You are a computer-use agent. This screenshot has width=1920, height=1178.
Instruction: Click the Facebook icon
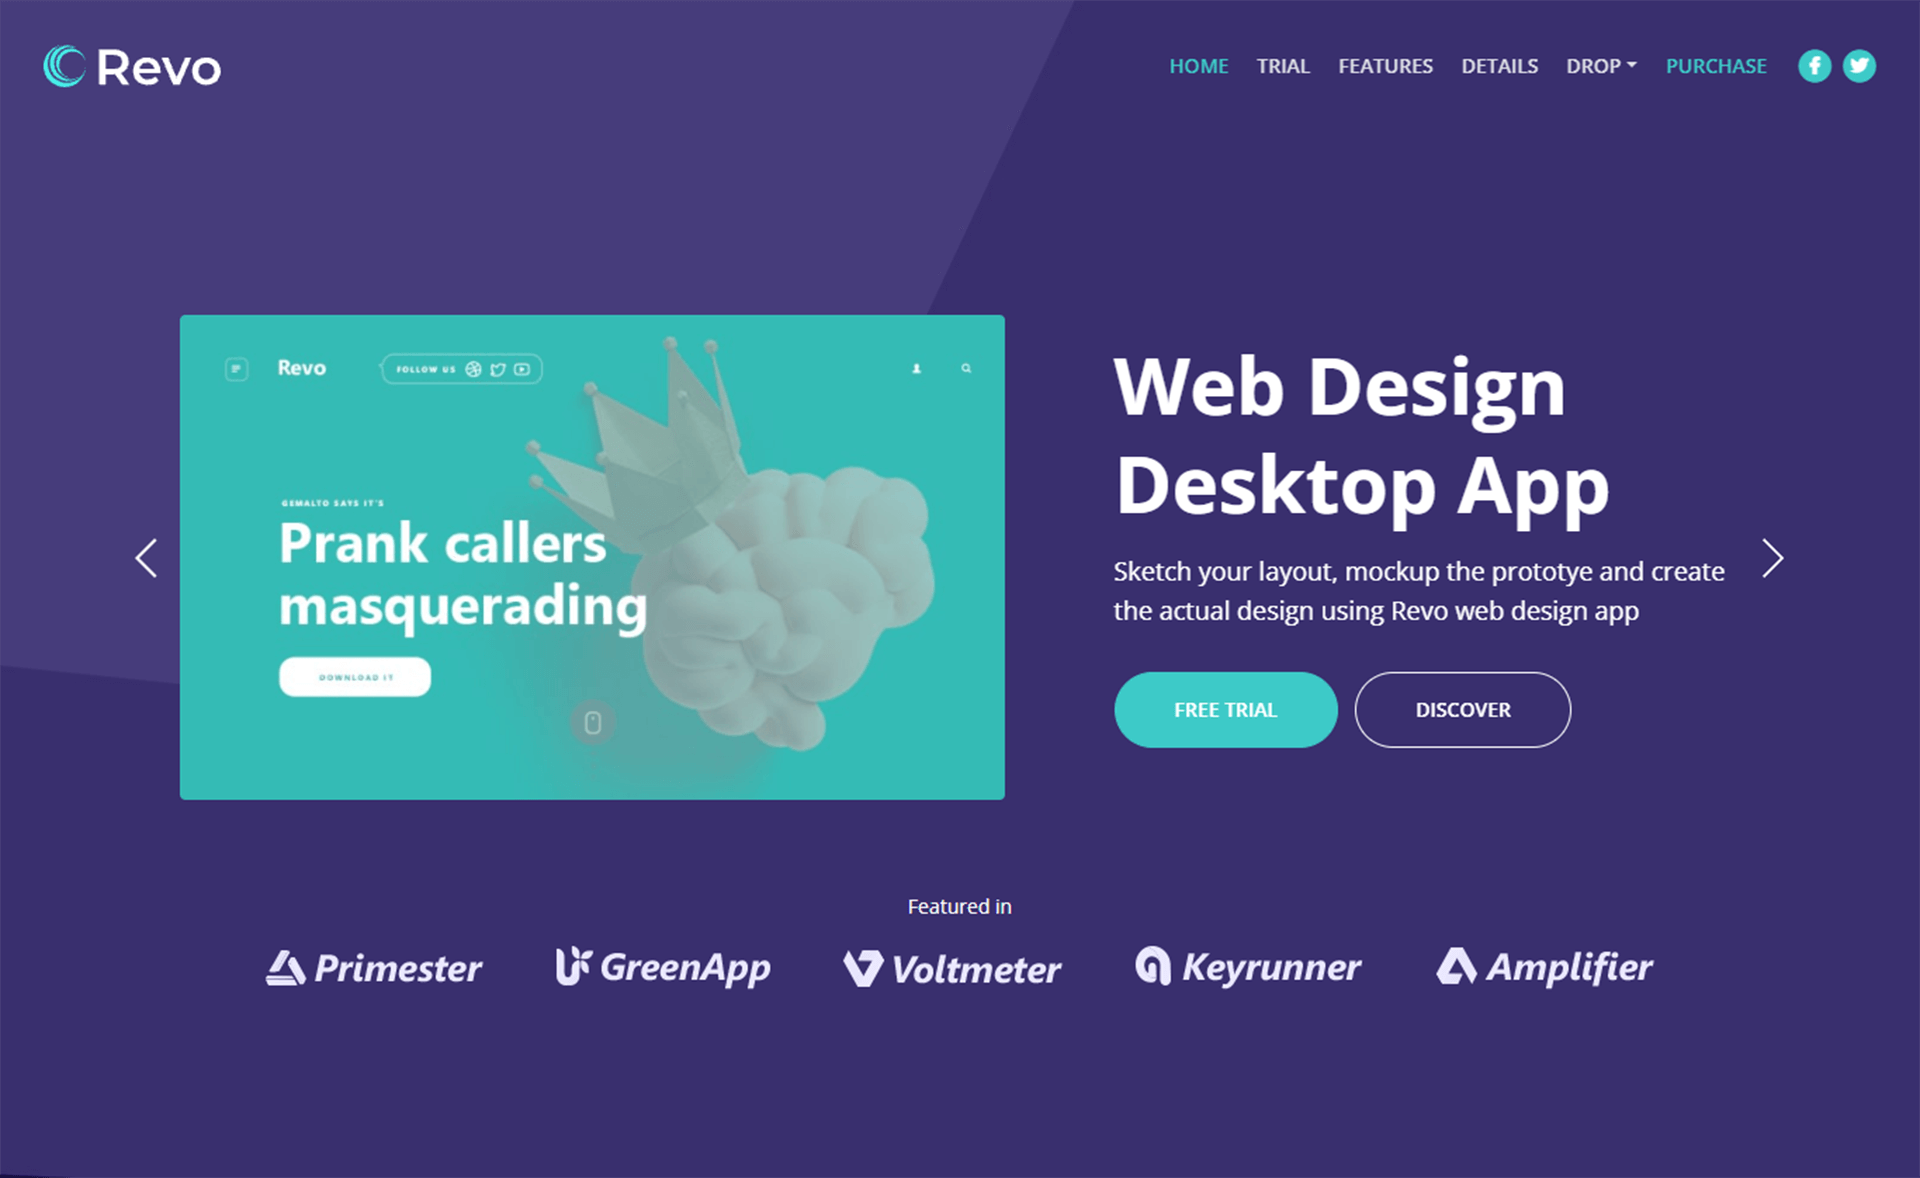[x=1814, y=66]
